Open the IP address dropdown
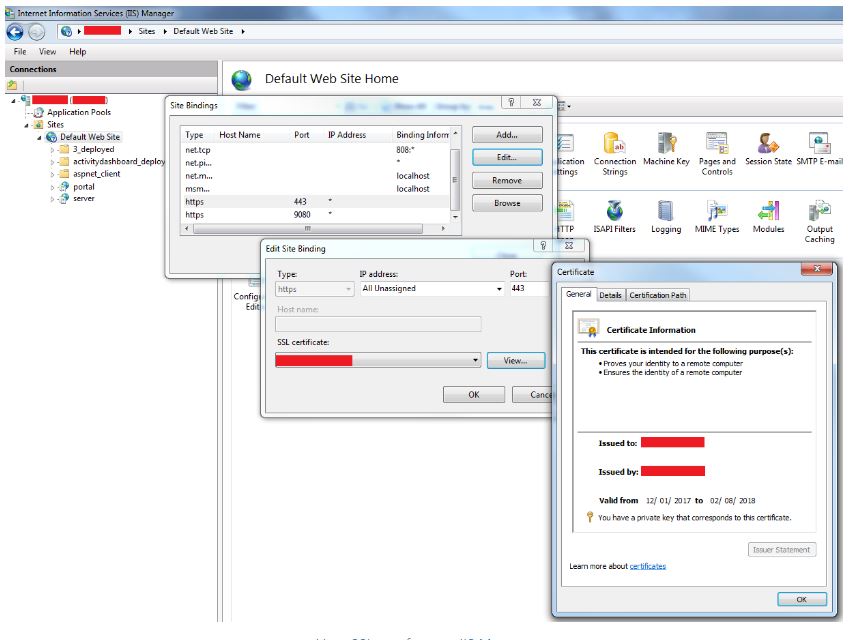 coord(499,289)
